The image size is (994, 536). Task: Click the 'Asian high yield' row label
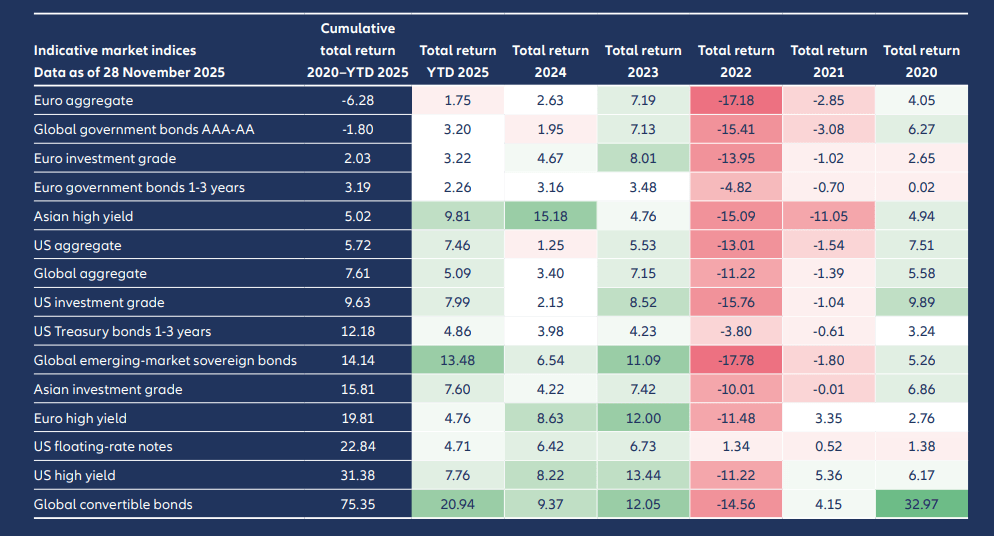(83, 216)
